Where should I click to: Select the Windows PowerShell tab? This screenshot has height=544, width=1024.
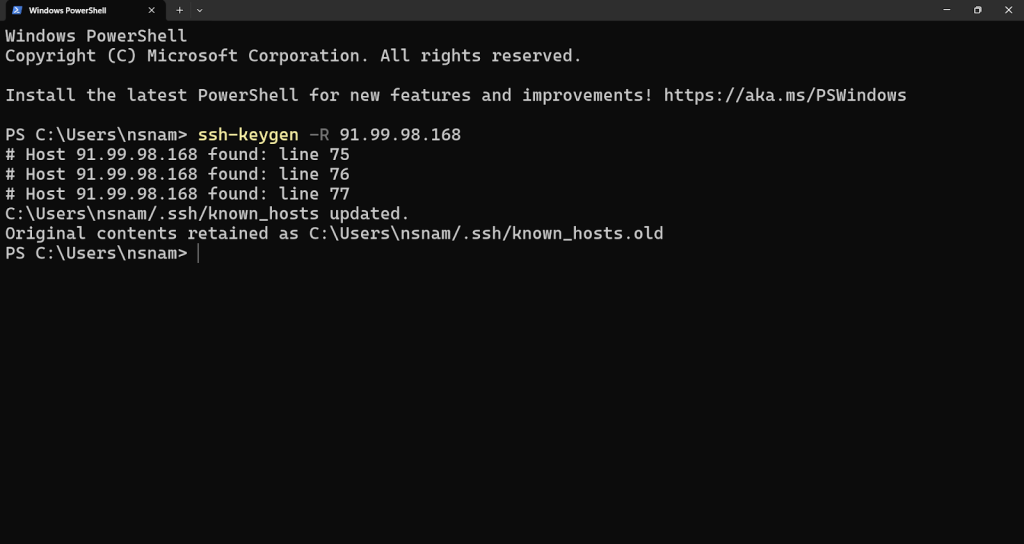75,10
